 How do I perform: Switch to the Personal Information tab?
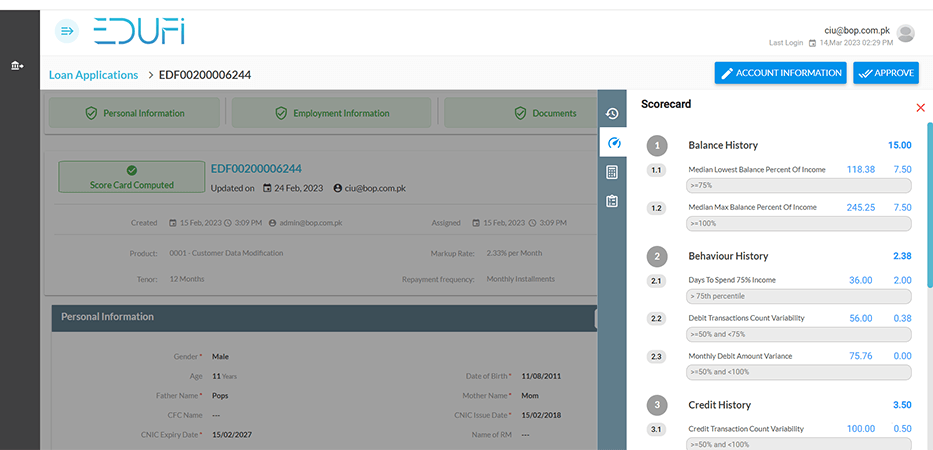(x=135, y=113)
